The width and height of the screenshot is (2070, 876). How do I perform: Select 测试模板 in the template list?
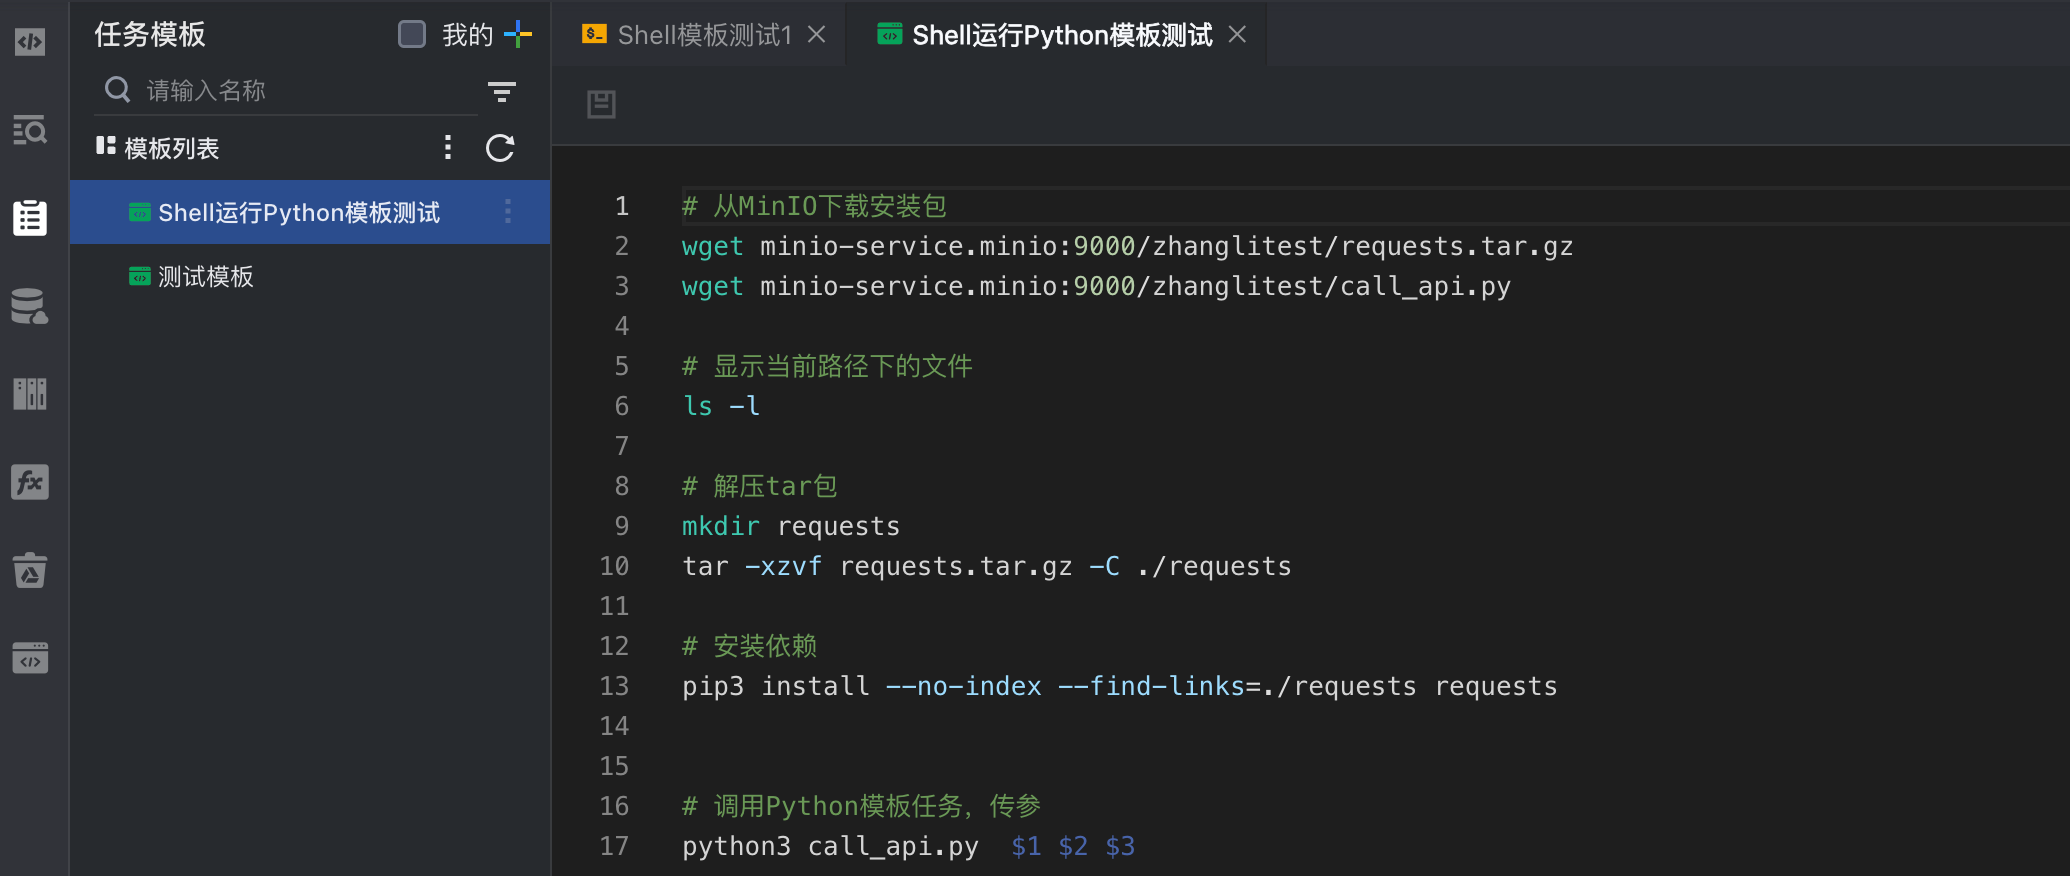pos(206,276)
